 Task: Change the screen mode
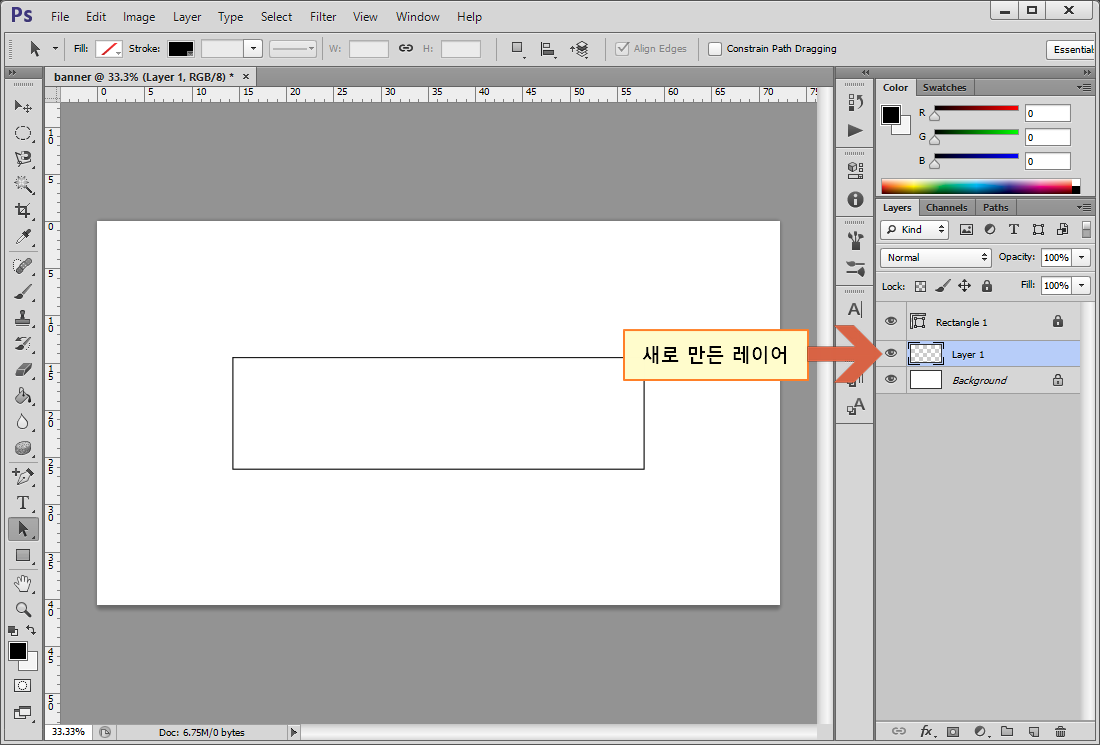click(x=22, y=713)
